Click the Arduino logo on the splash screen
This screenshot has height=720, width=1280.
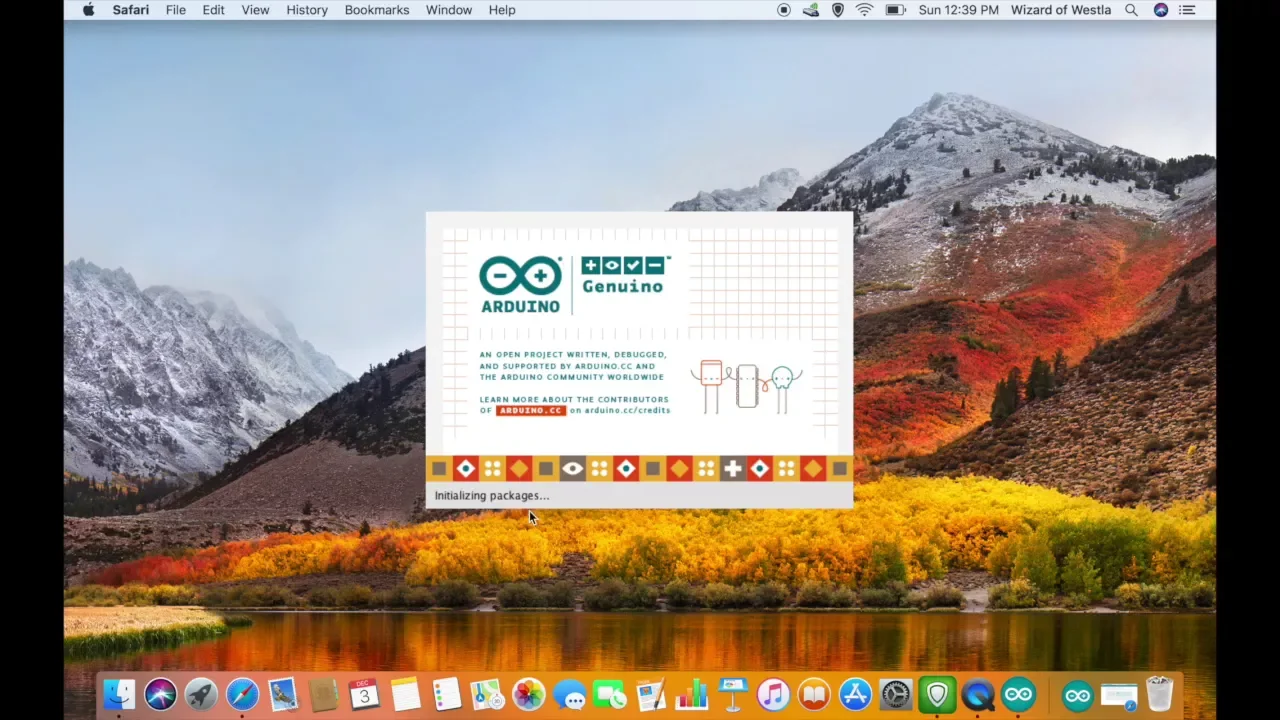click(x=520, y=284)
